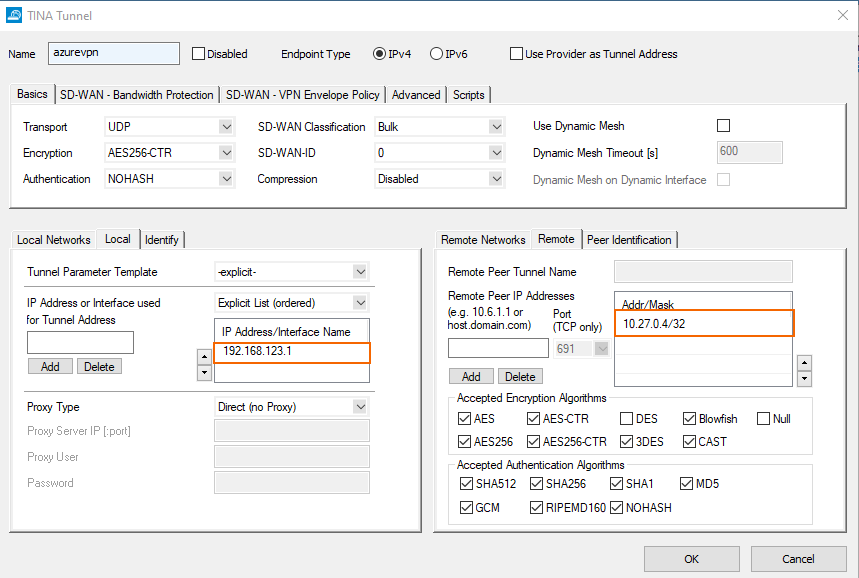
Task: Enable Use Dynamic Mesh checkbox
Action: tap(723, 125)
